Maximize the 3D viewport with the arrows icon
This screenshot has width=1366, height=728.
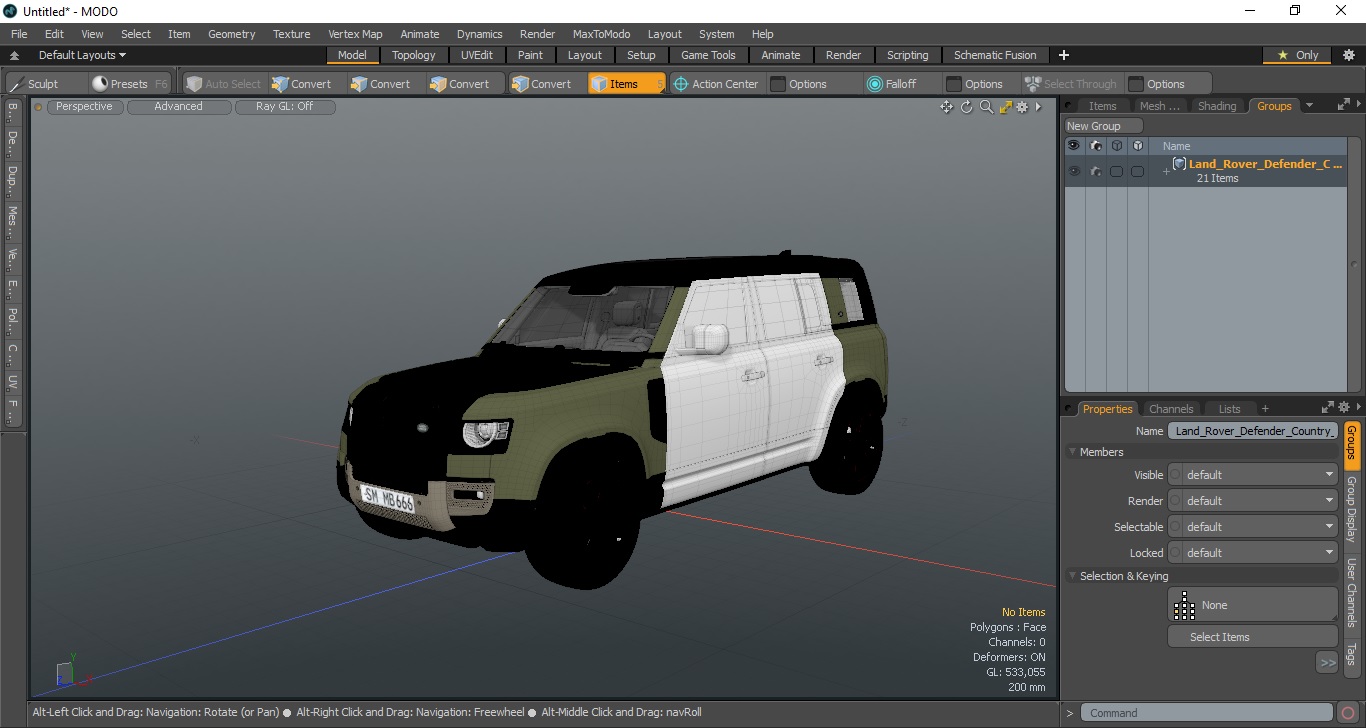pos(1006,107)
